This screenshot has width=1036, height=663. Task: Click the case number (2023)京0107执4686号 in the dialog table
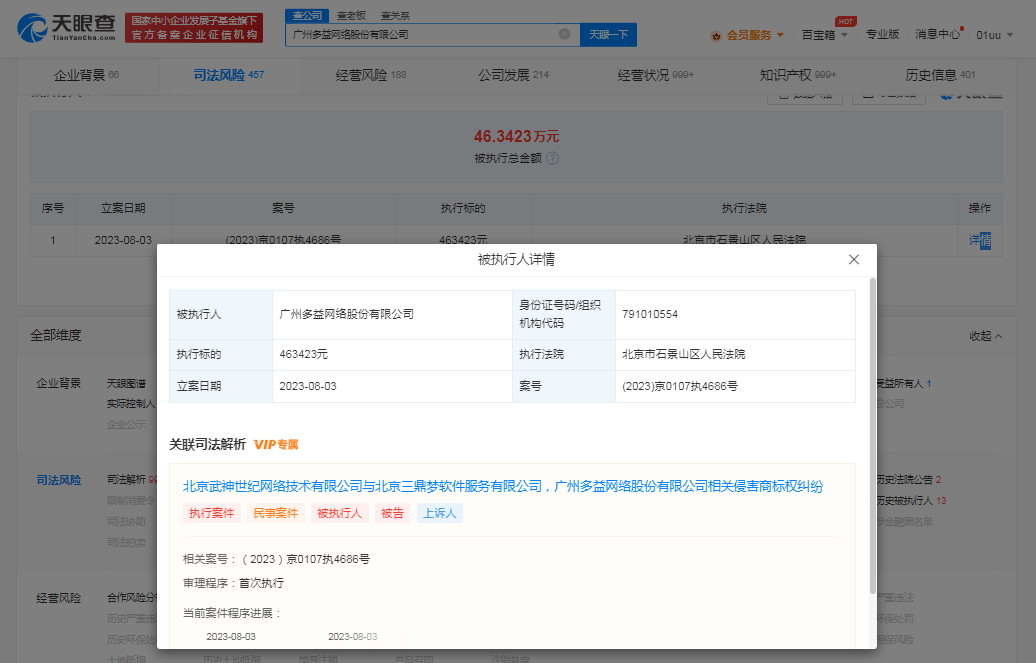pyautogui.click(x=680, y=386)
